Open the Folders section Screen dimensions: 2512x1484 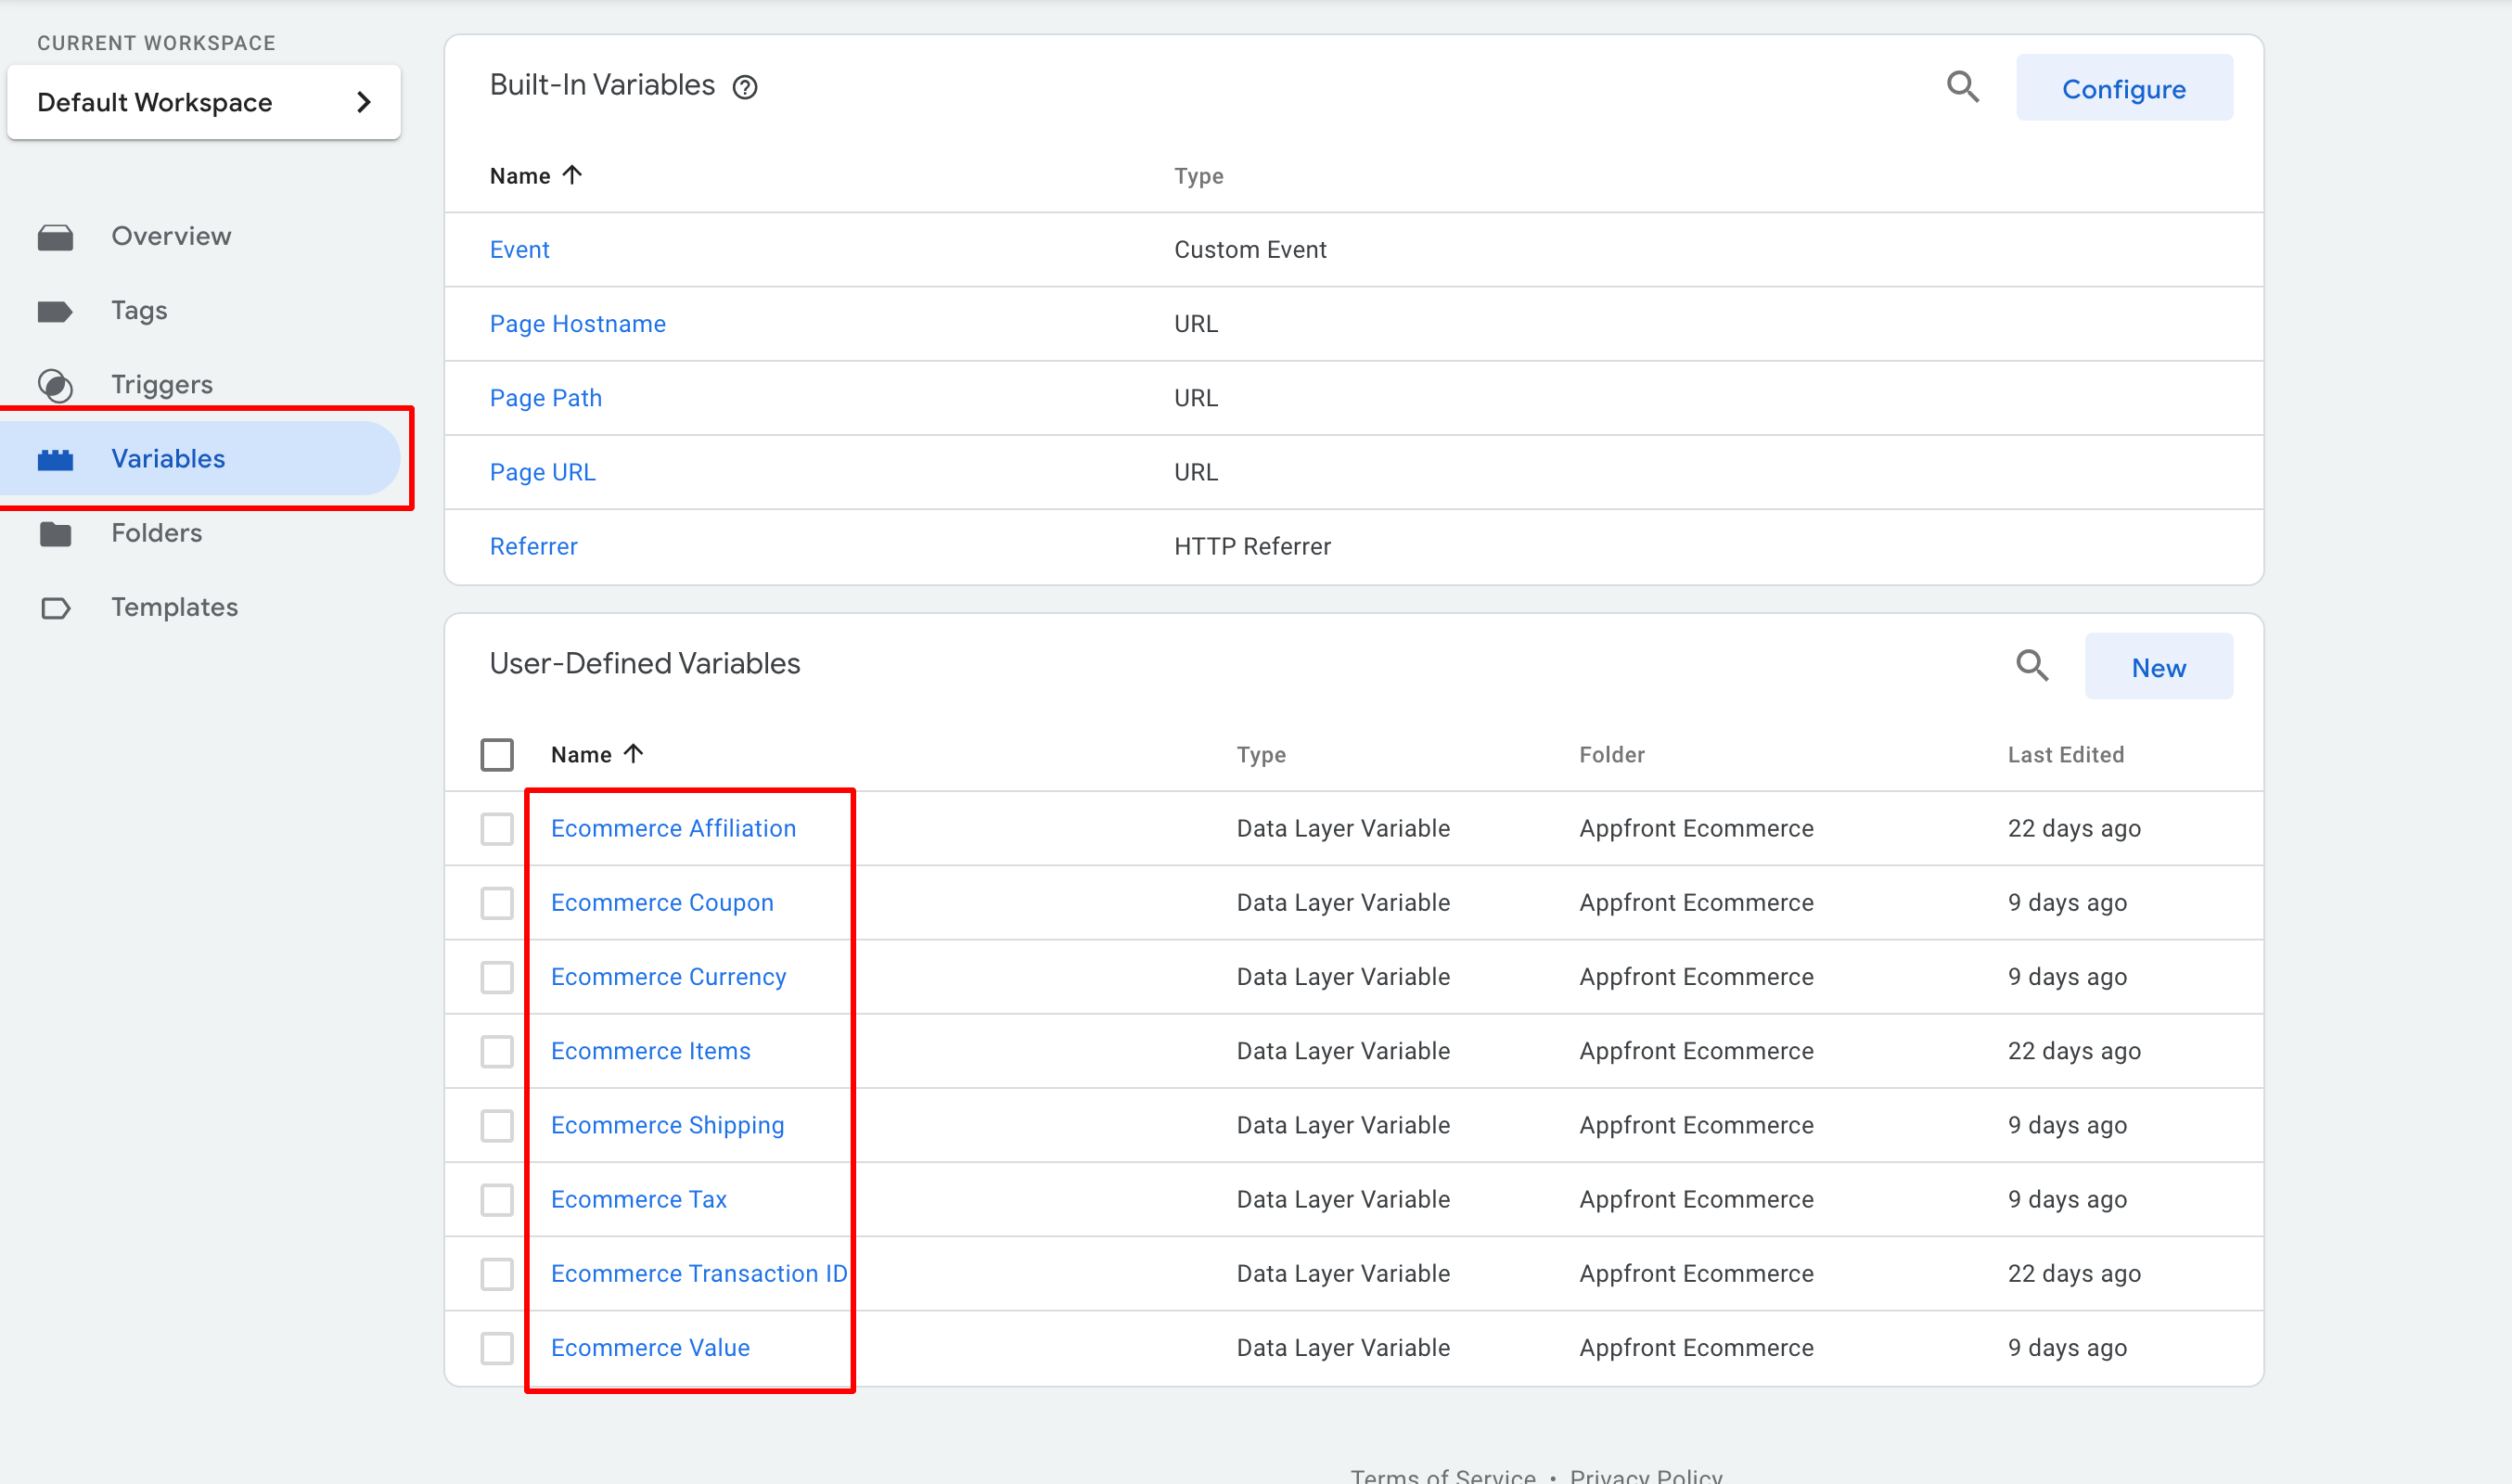pos(157,533)
